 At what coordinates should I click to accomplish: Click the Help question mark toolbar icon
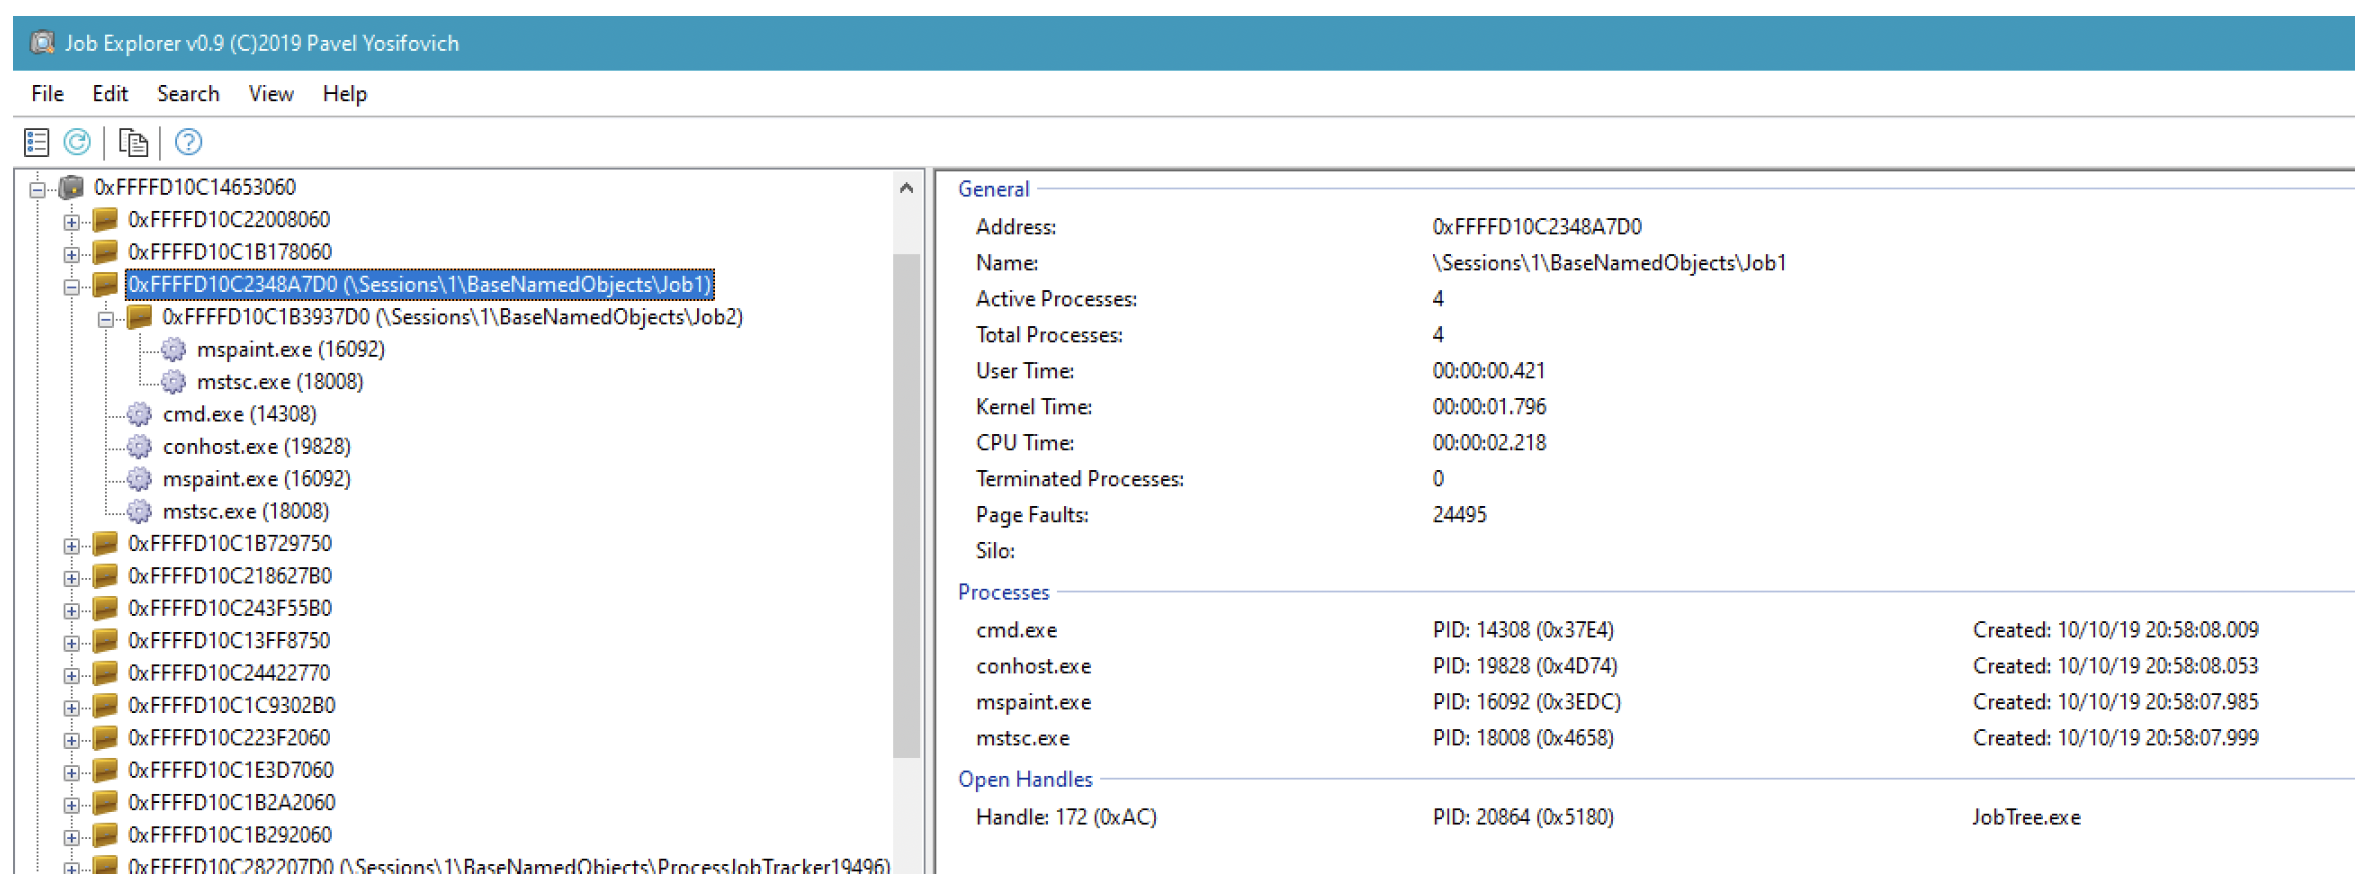point(188,143)
